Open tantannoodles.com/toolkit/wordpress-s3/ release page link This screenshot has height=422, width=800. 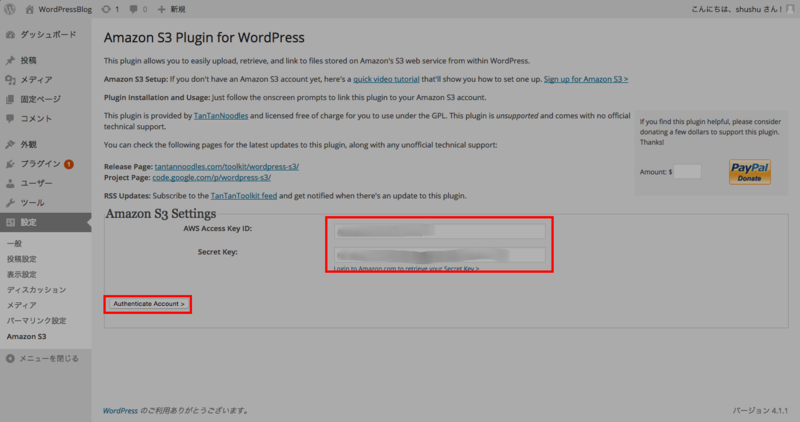(x=227, y=166)
